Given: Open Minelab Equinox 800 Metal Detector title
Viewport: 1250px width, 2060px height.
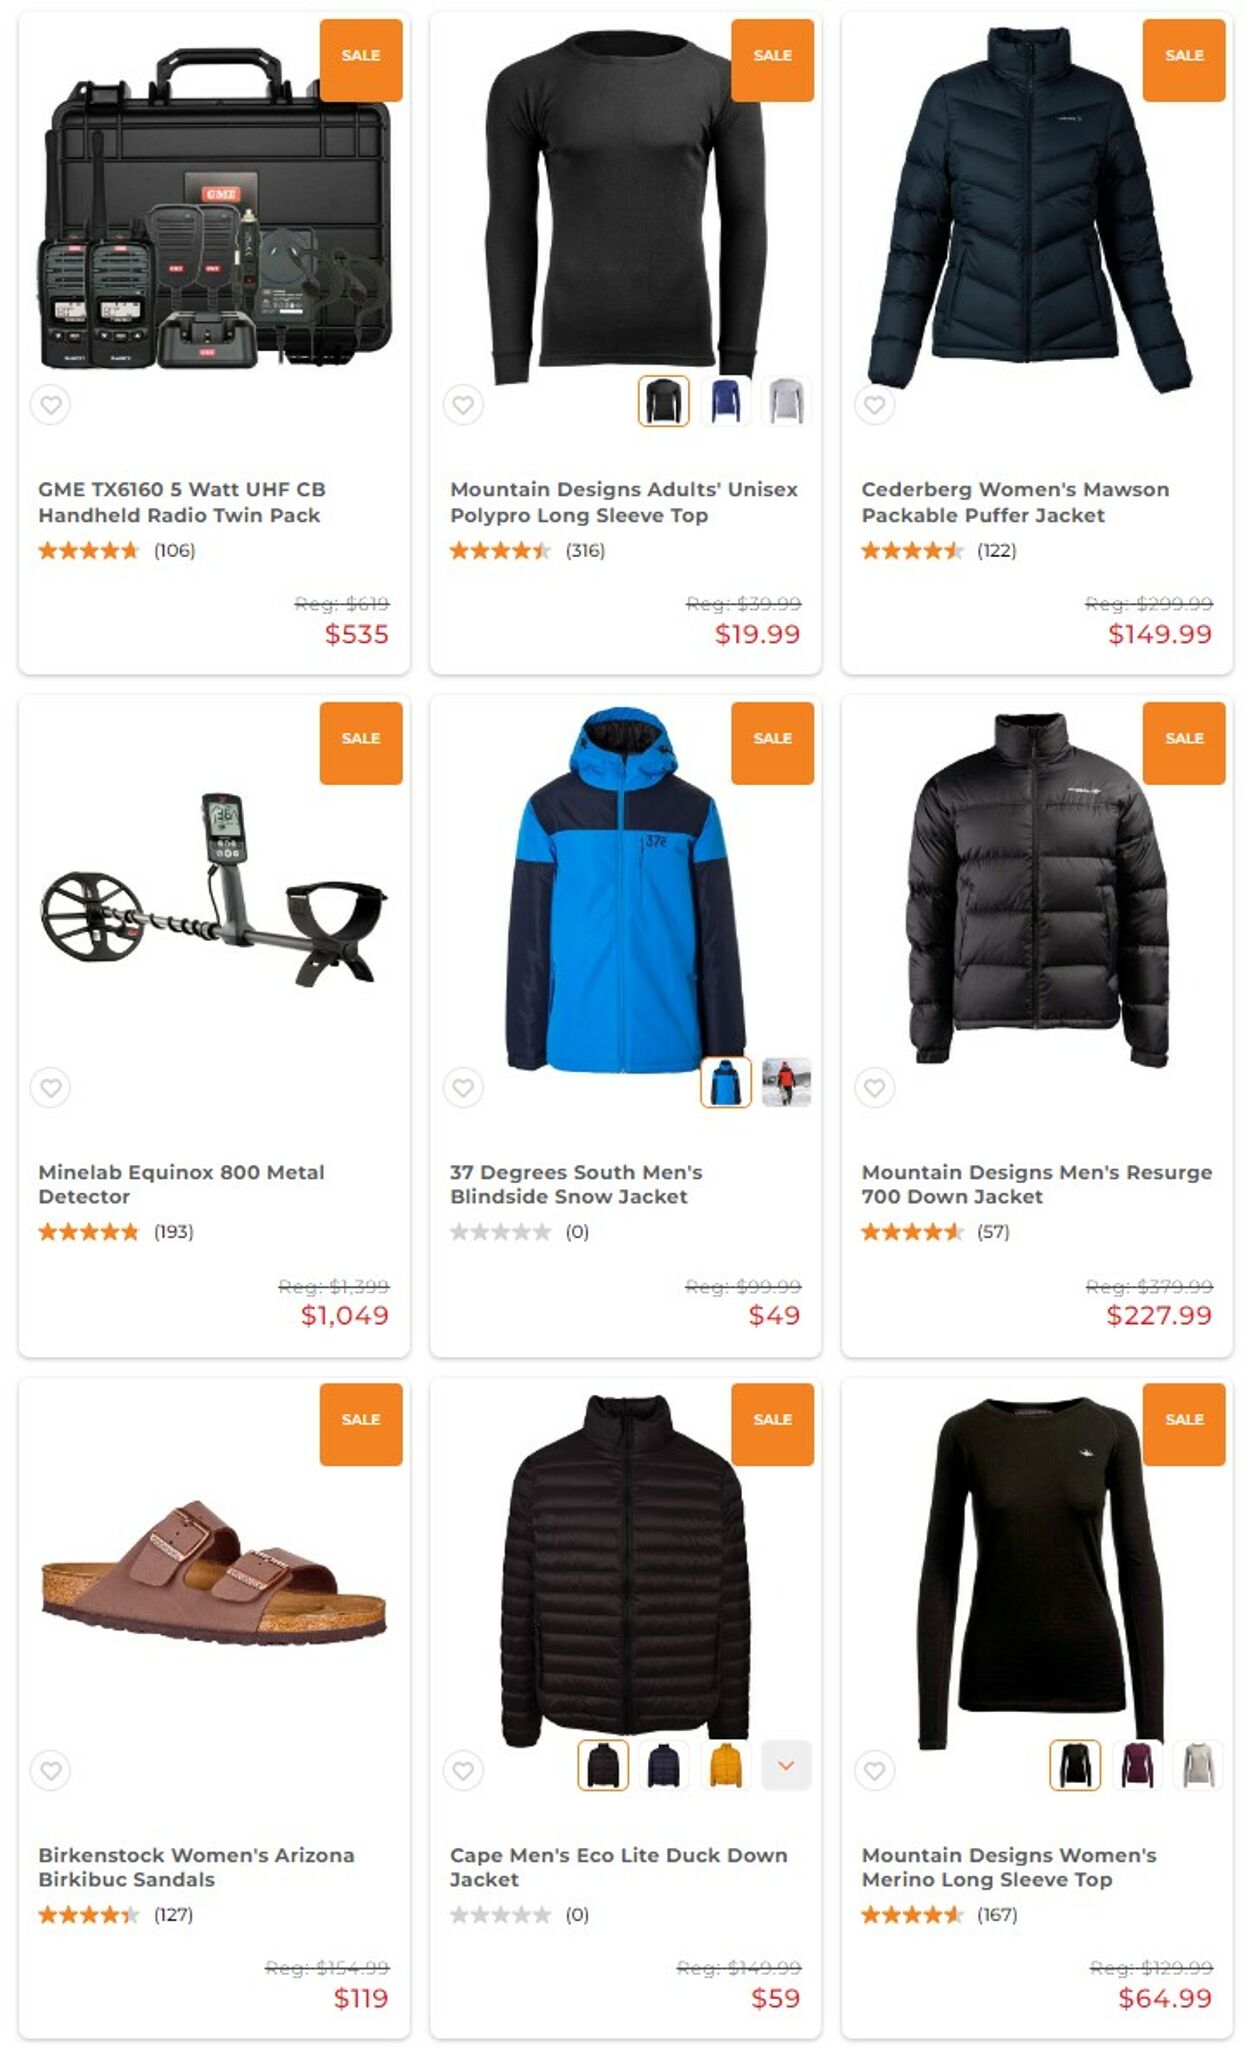Looking at the screenshot, I should coord(181,1184).
